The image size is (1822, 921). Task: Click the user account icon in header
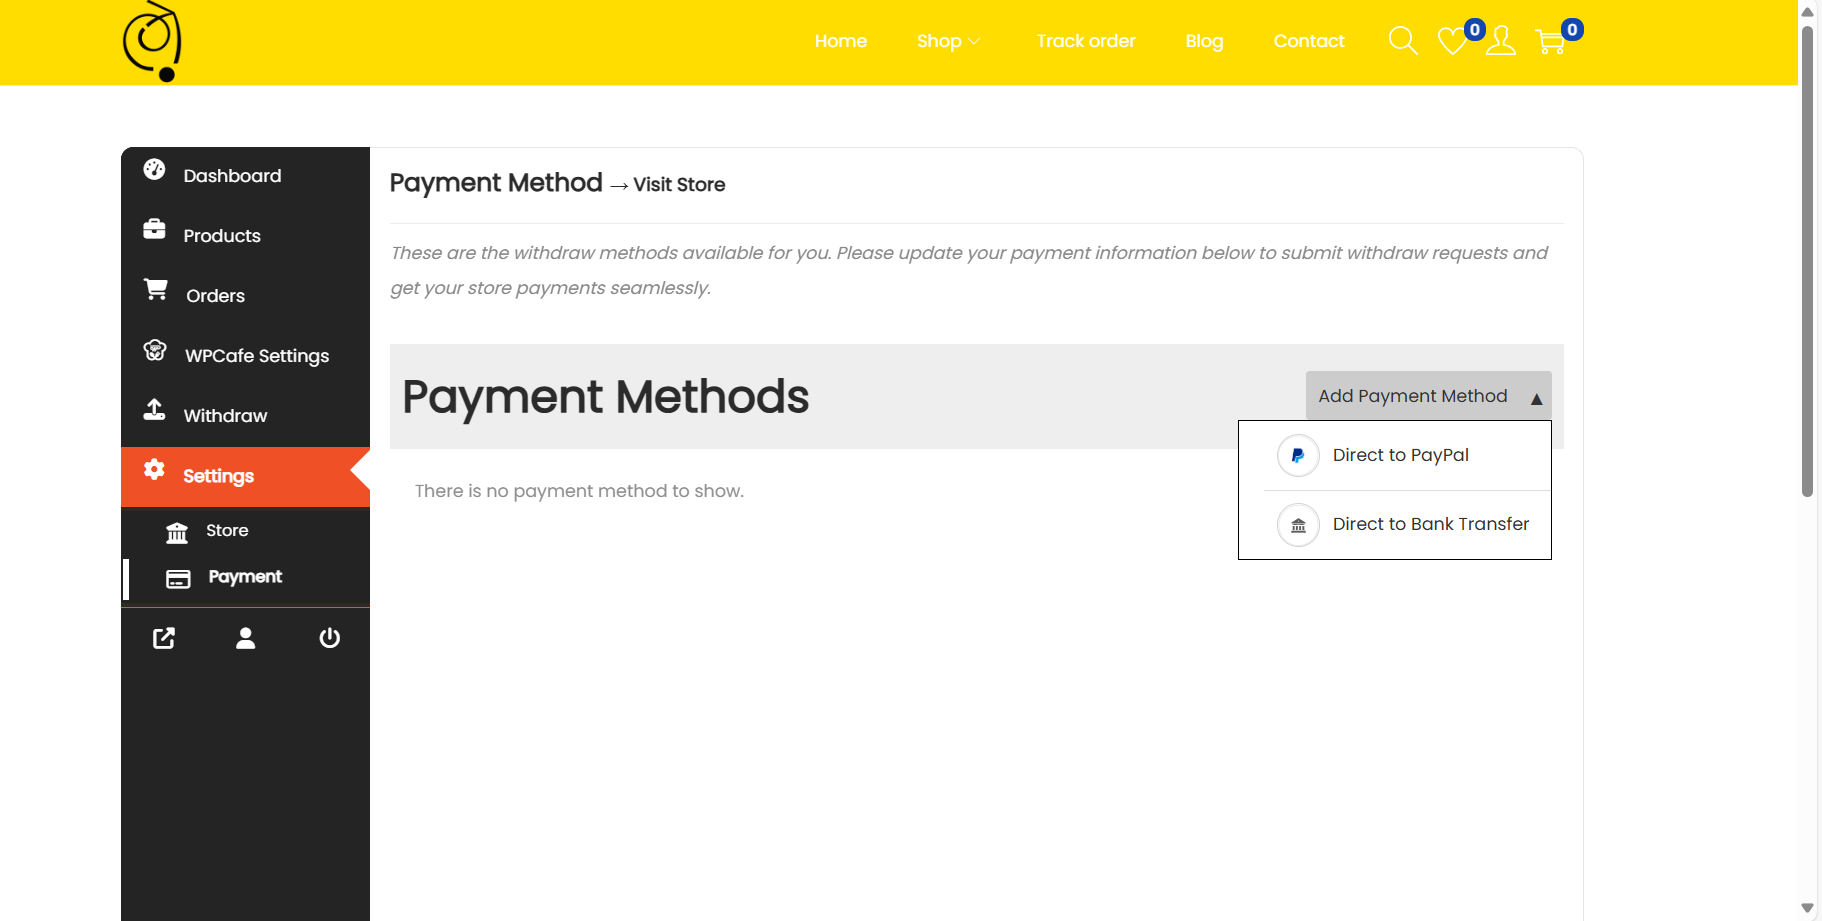[x=1500, y=41]
